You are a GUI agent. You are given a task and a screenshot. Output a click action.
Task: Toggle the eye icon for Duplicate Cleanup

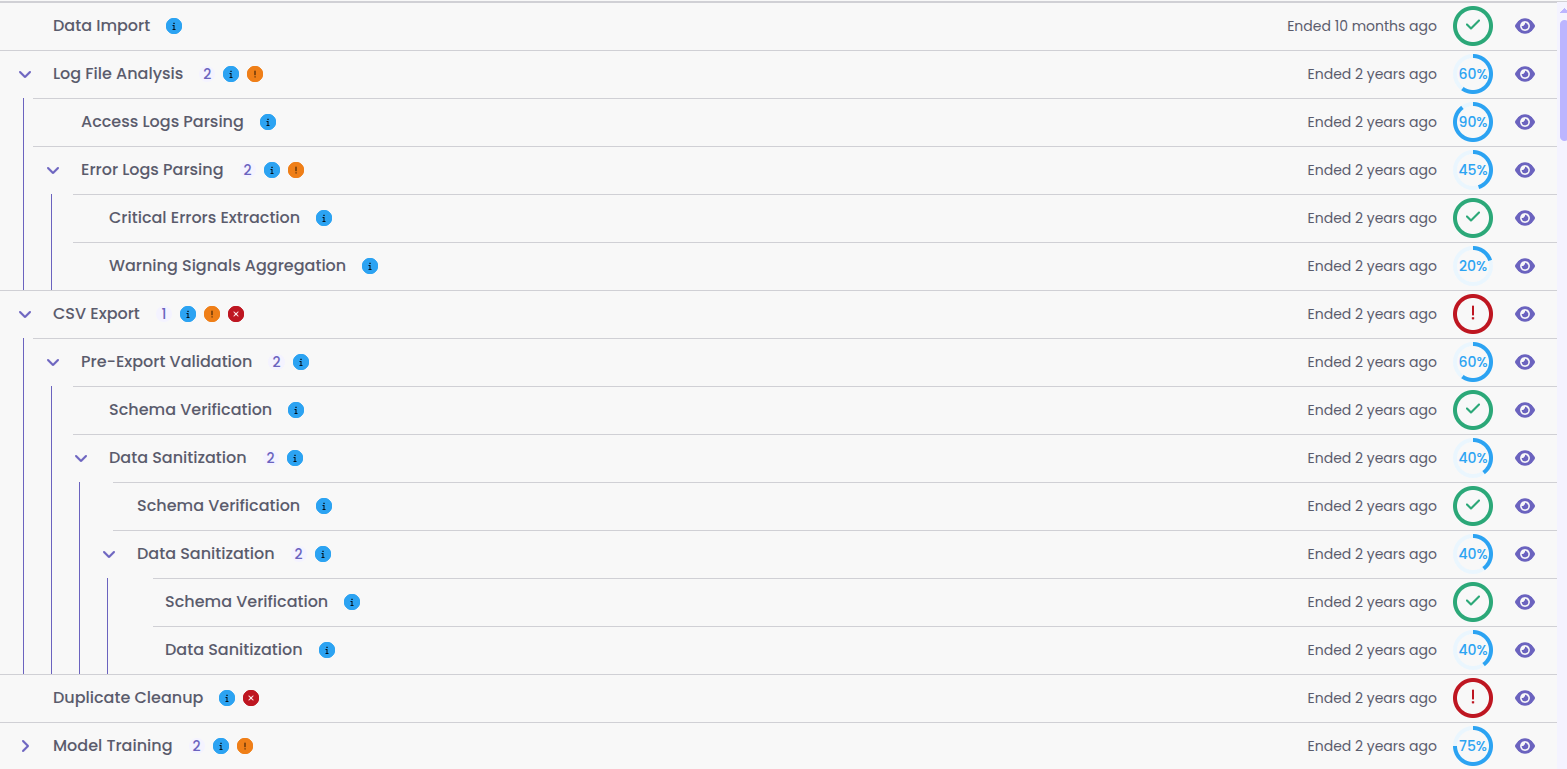click(x=1525, y=698)
